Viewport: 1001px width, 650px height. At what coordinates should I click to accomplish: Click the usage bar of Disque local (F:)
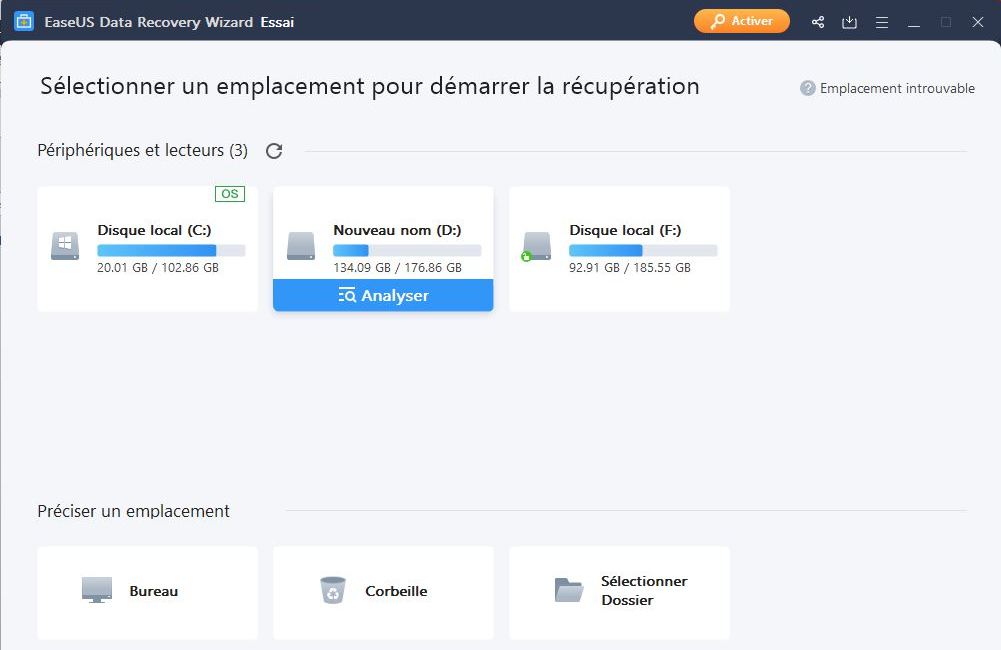pos(643,250)
